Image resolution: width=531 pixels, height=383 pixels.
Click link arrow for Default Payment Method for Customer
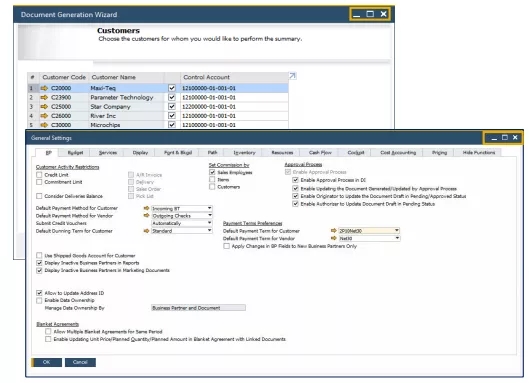146,208
